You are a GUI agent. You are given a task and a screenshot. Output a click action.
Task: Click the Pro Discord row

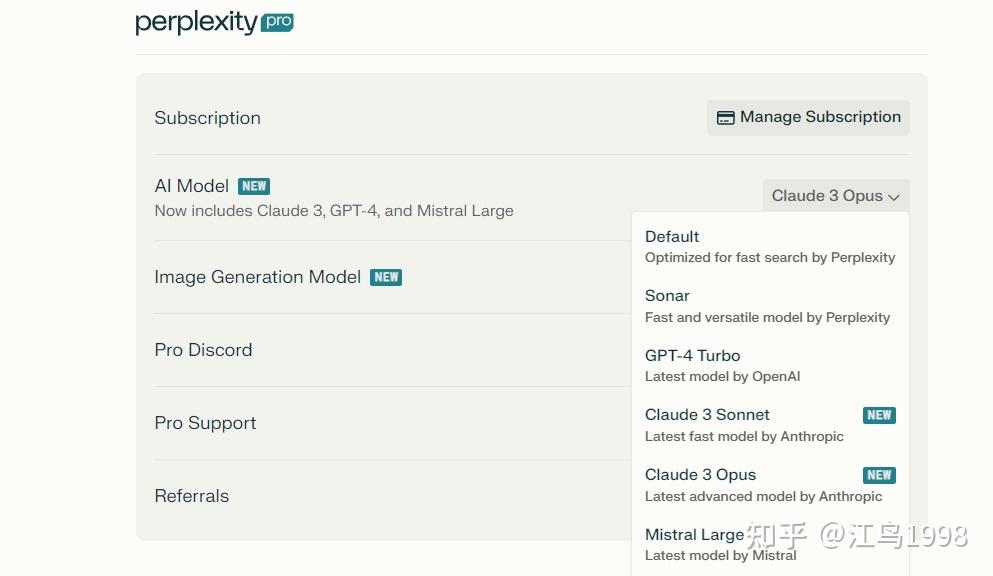click(203, 350)
